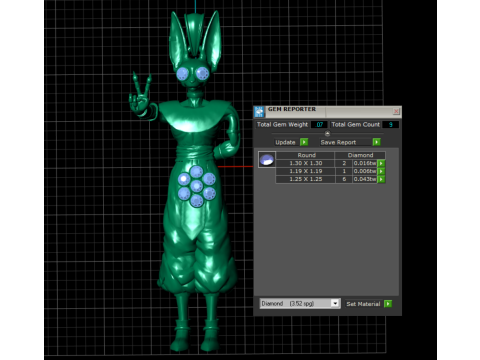Click the green arrow next to Save Report
The height and width of the screenshot is (360, 480).
[377, 142]
